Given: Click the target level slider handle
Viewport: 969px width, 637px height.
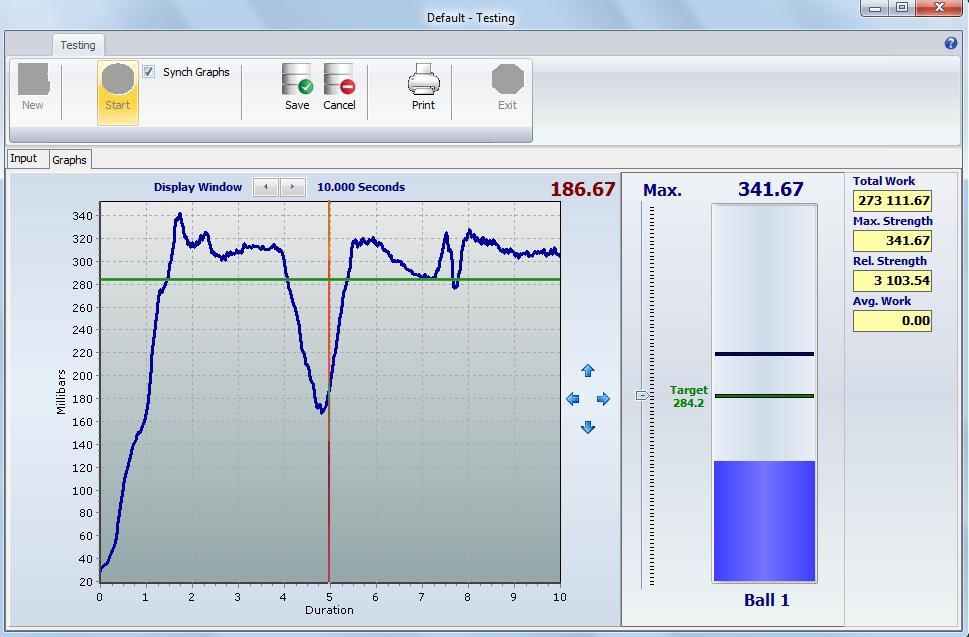Looking at the screenshot, I should [x=642, y=396].
